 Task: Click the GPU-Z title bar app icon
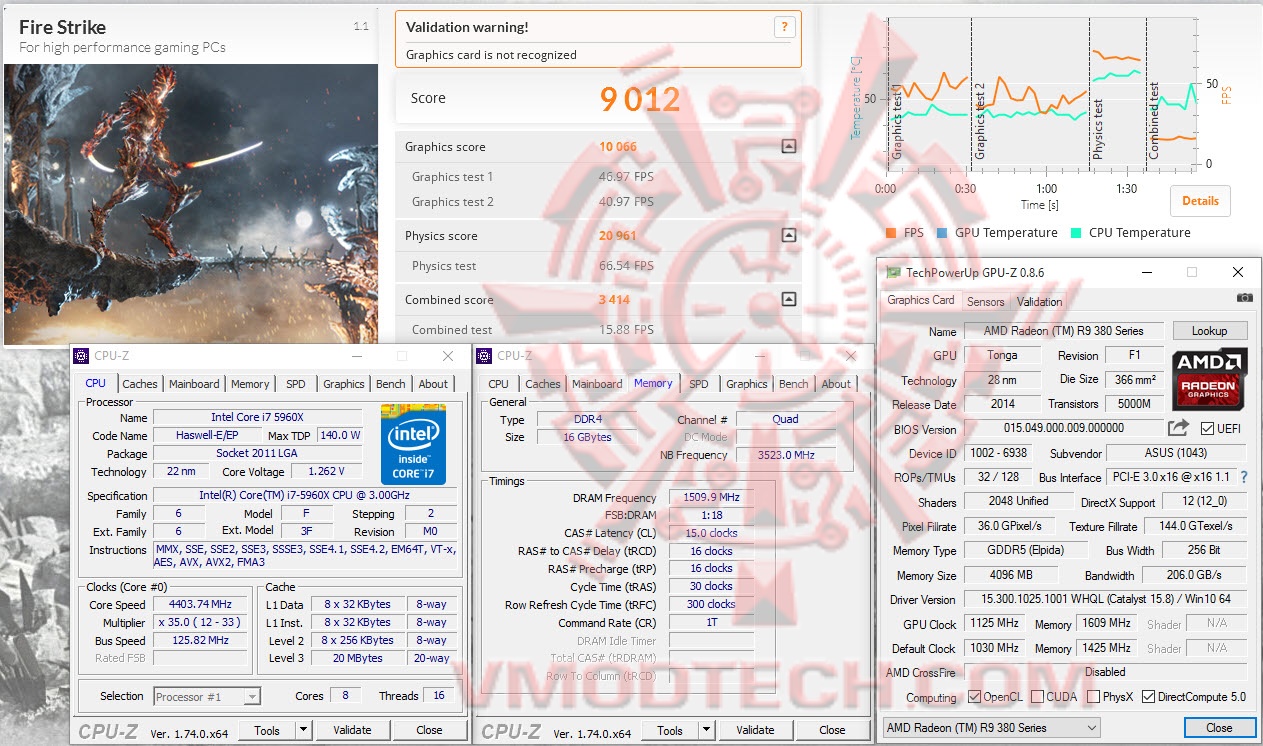[x=893, y=272]
